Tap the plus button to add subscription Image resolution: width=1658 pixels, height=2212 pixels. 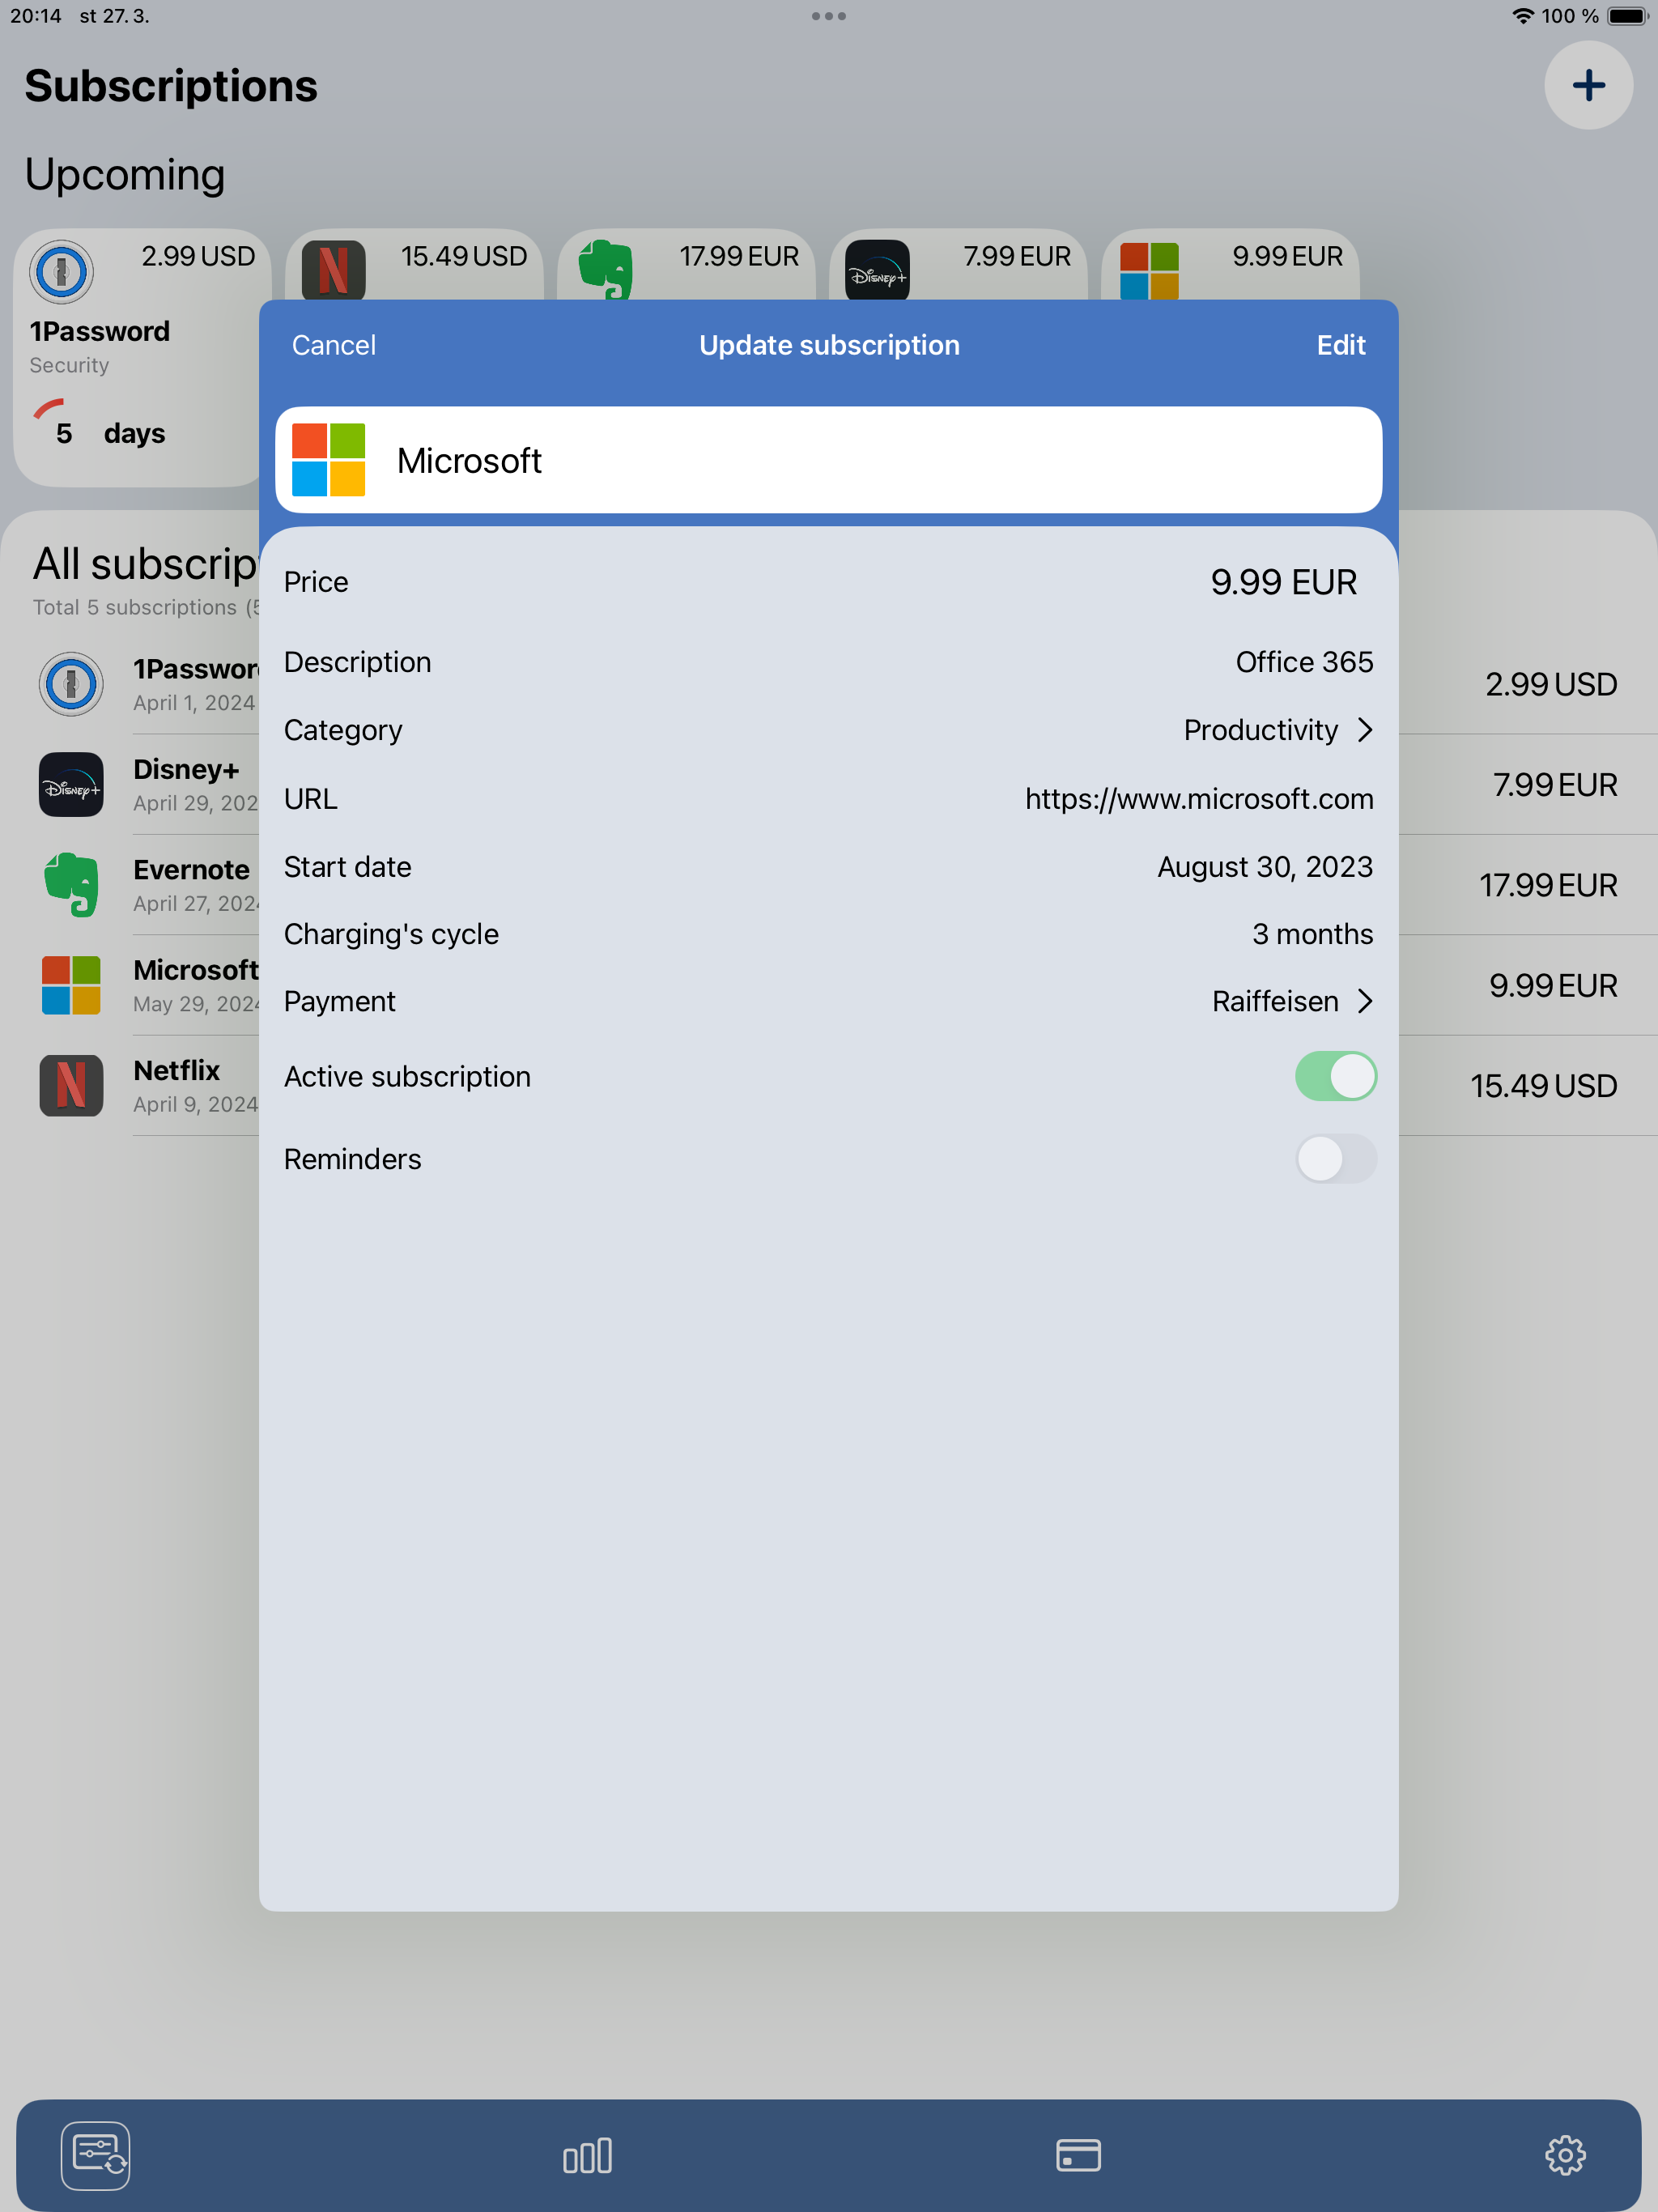[x=1588, y=85]
